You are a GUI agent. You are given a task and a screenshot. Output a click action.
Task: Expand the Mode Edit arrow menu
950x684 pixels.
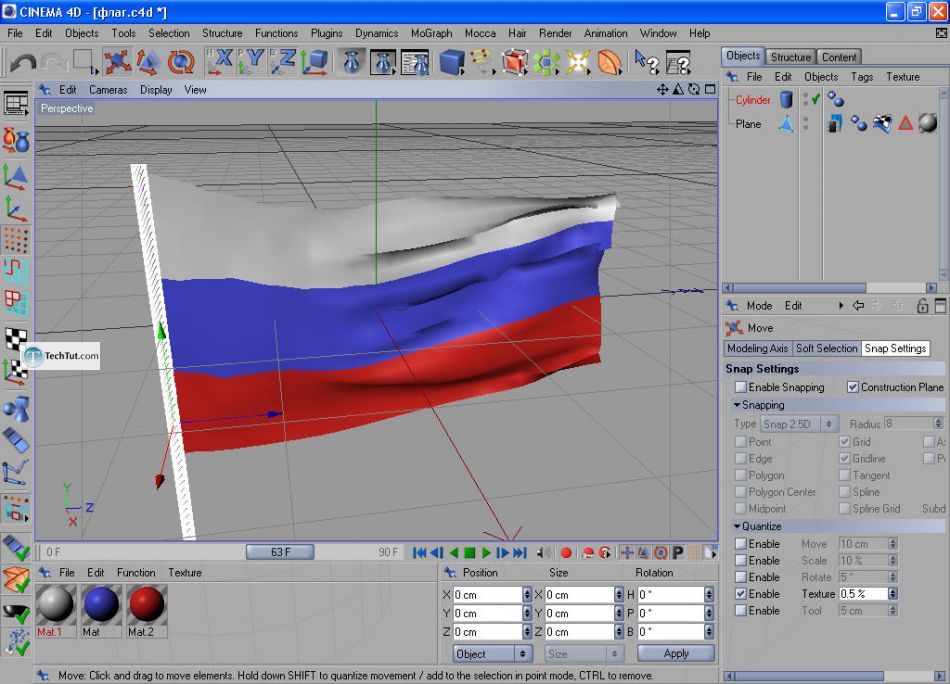coord(841,305)
